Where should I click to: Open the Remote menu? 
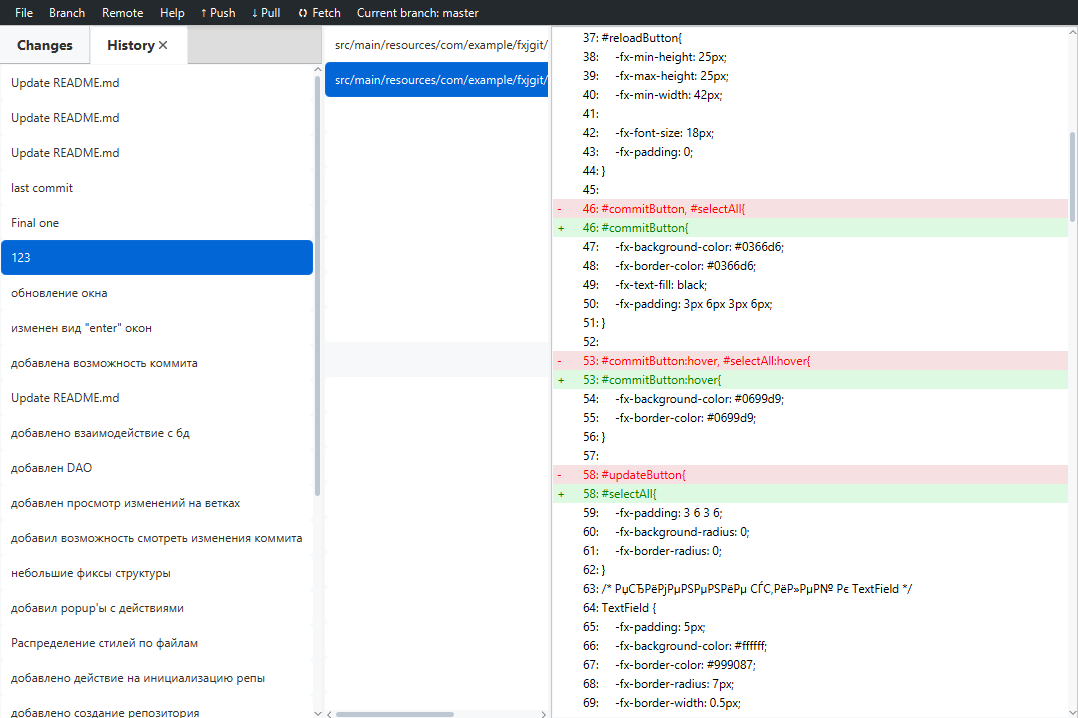pyautogui.click(x=122, y=13)
